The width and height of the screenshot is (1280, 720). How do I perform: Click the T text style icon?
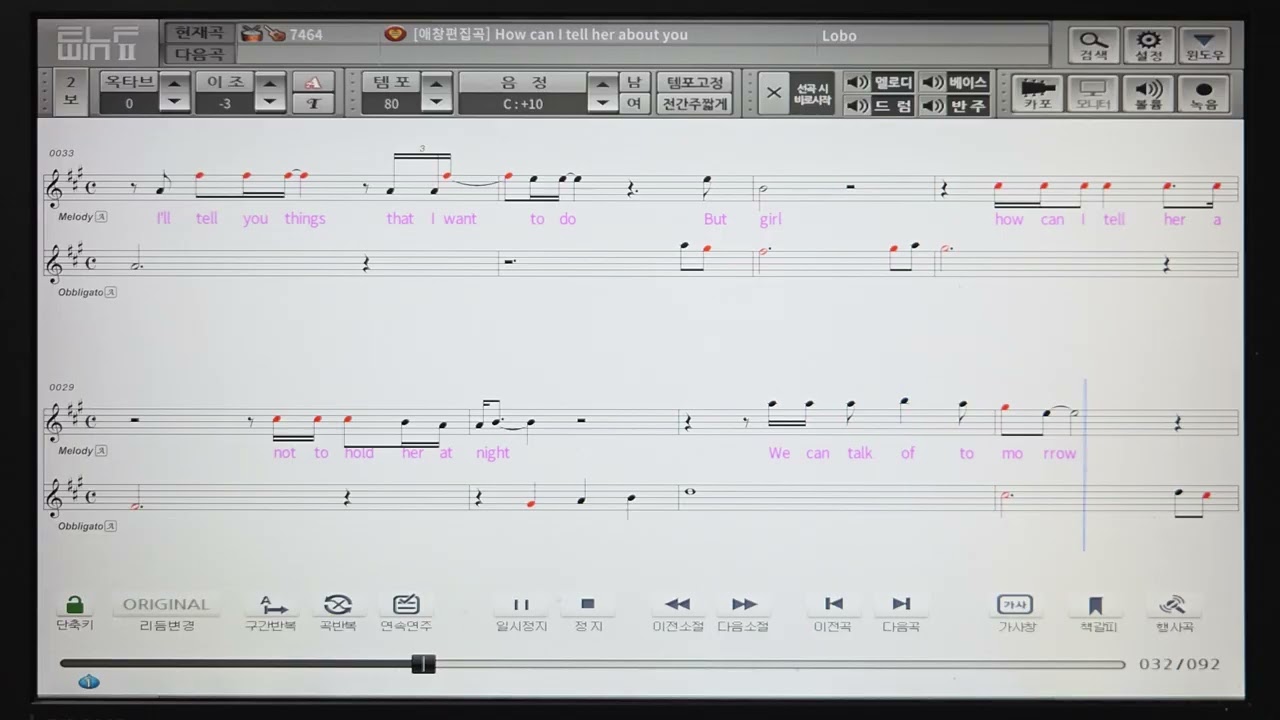click(x=313, y=103)
